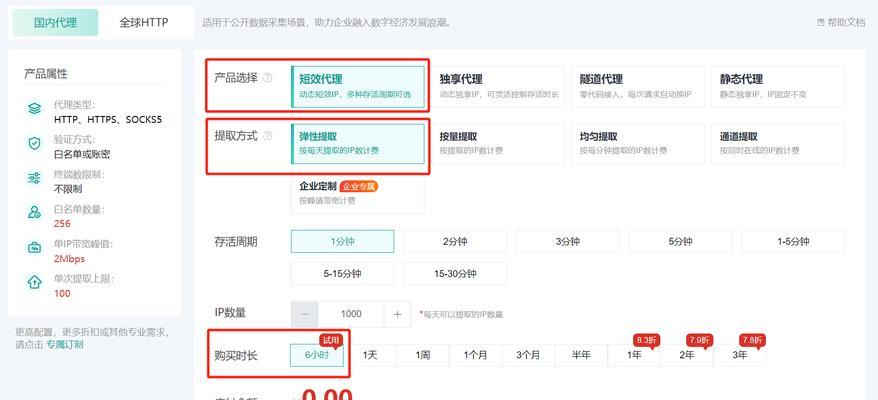Choose 按量提取 extraction method
Screen dimensions: 878x400
pos(498,143)
